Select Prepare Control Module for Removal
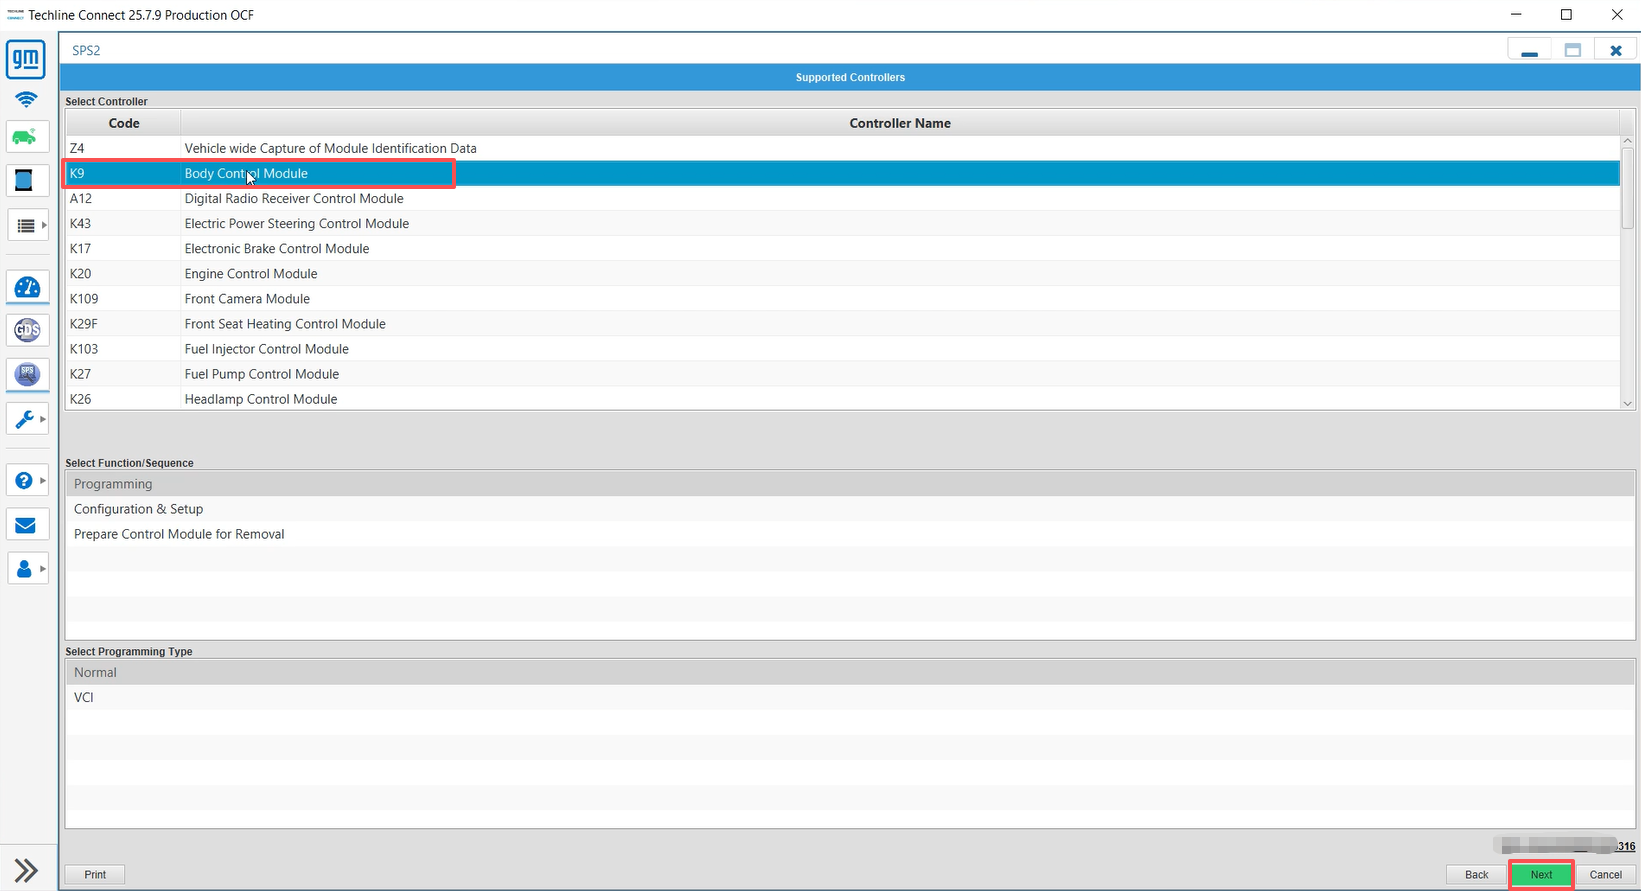Viewport: 1641px width, 891px height. (179, 534)
